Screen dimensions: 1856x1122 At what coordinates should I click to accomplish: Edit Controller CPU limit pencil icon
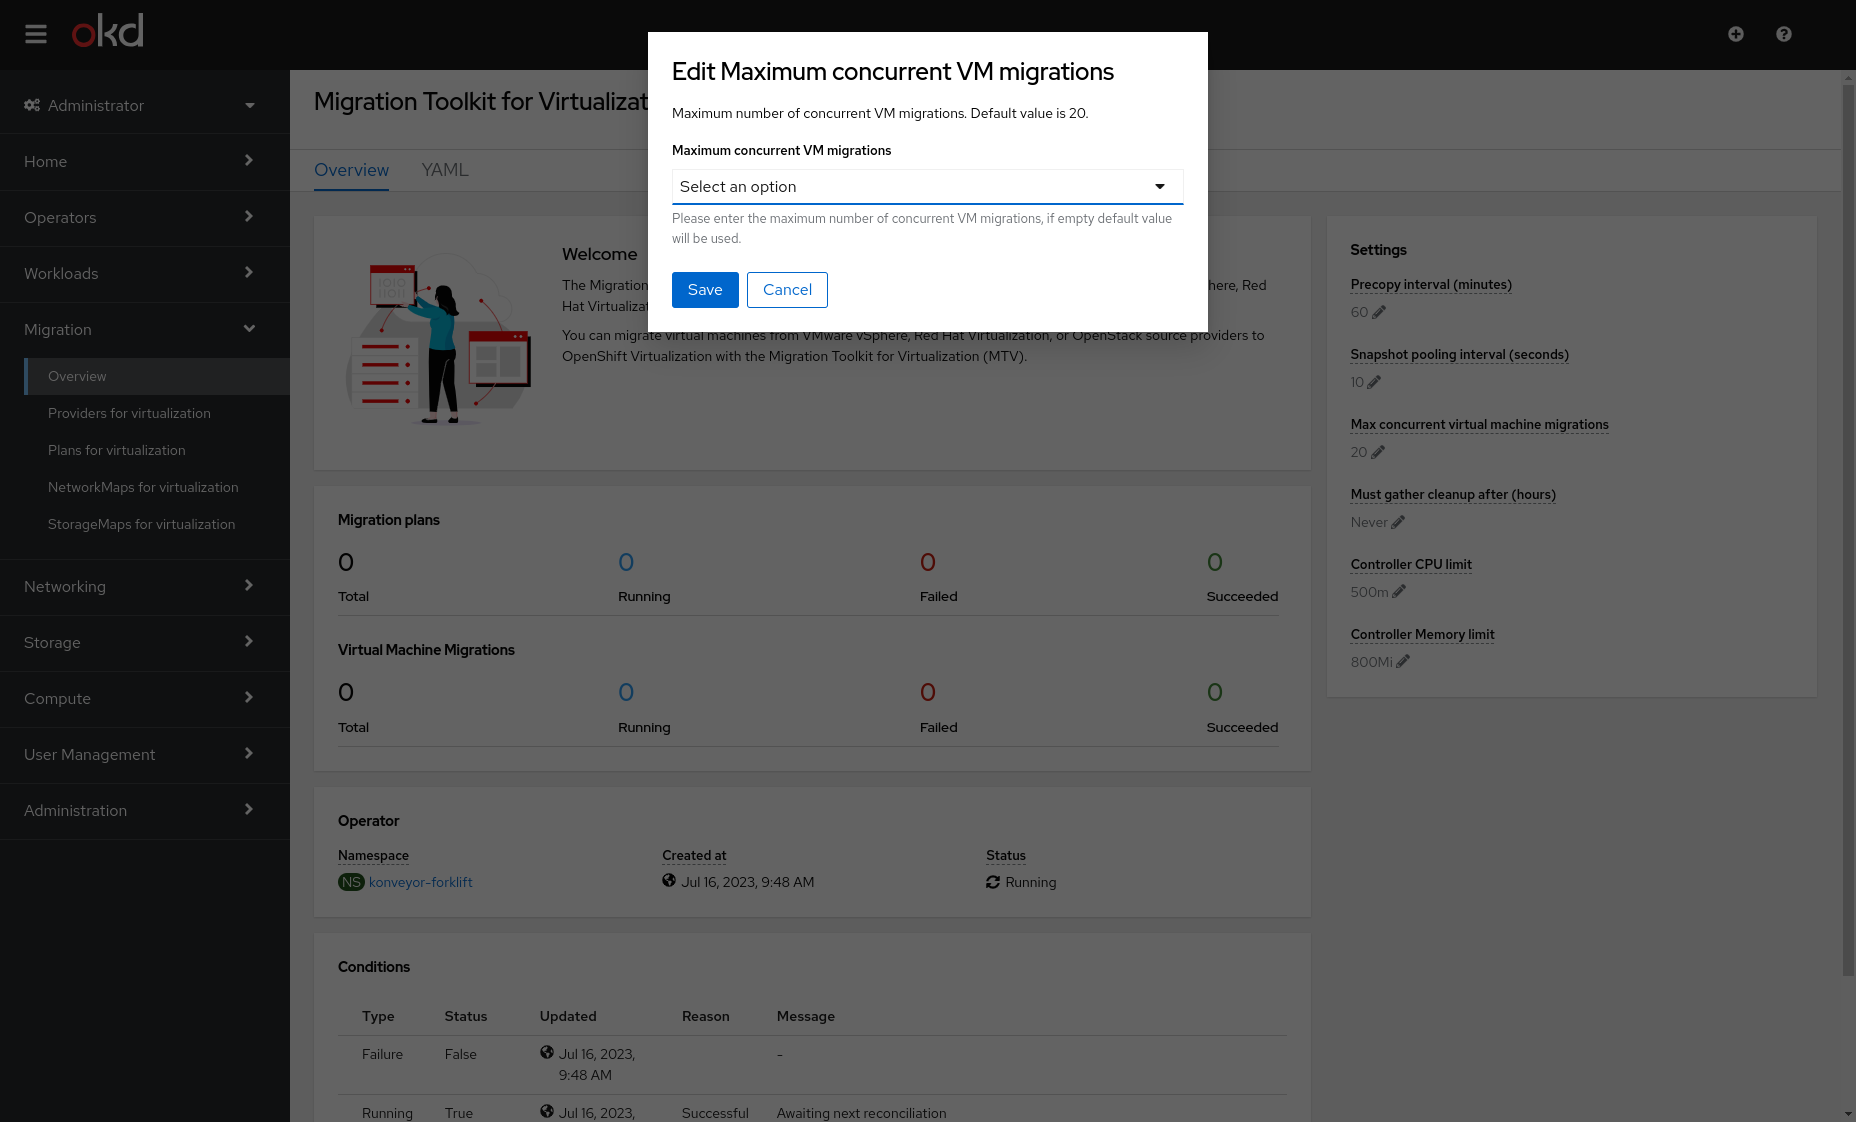[1399, 592]
